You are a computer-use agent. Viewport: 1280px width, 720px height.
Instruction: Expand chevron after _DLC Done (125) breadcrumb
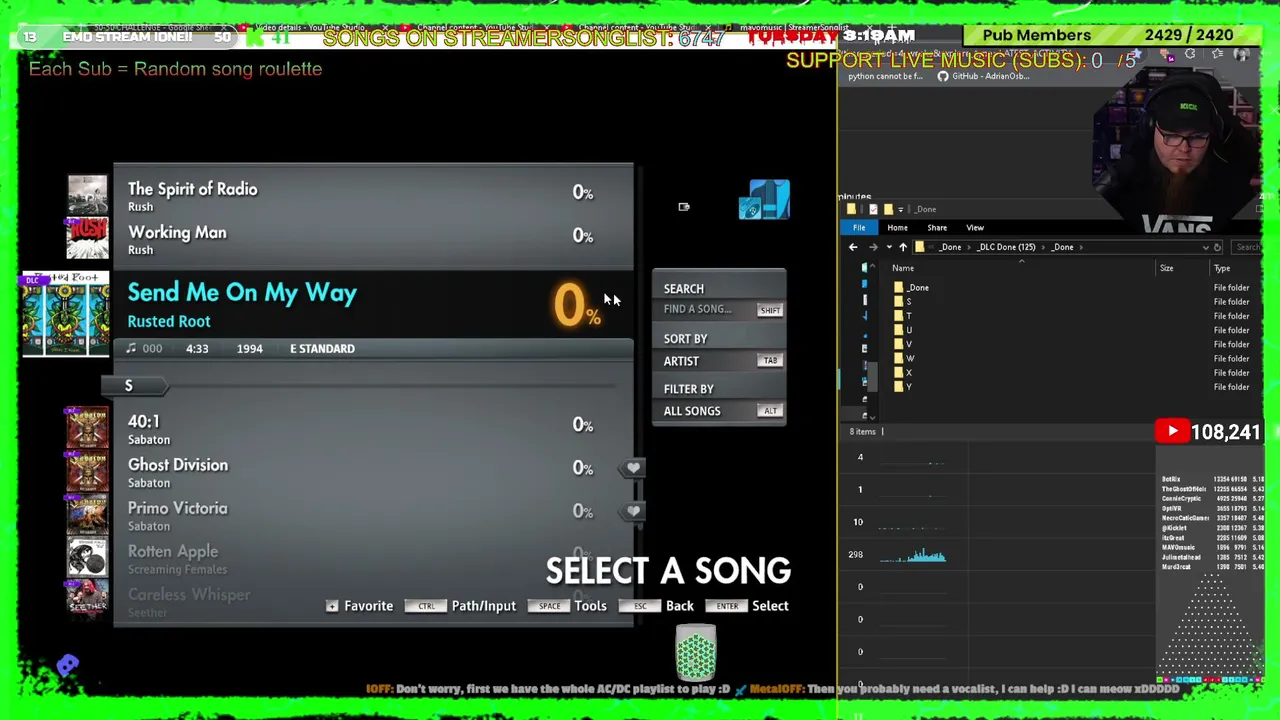1042,247
